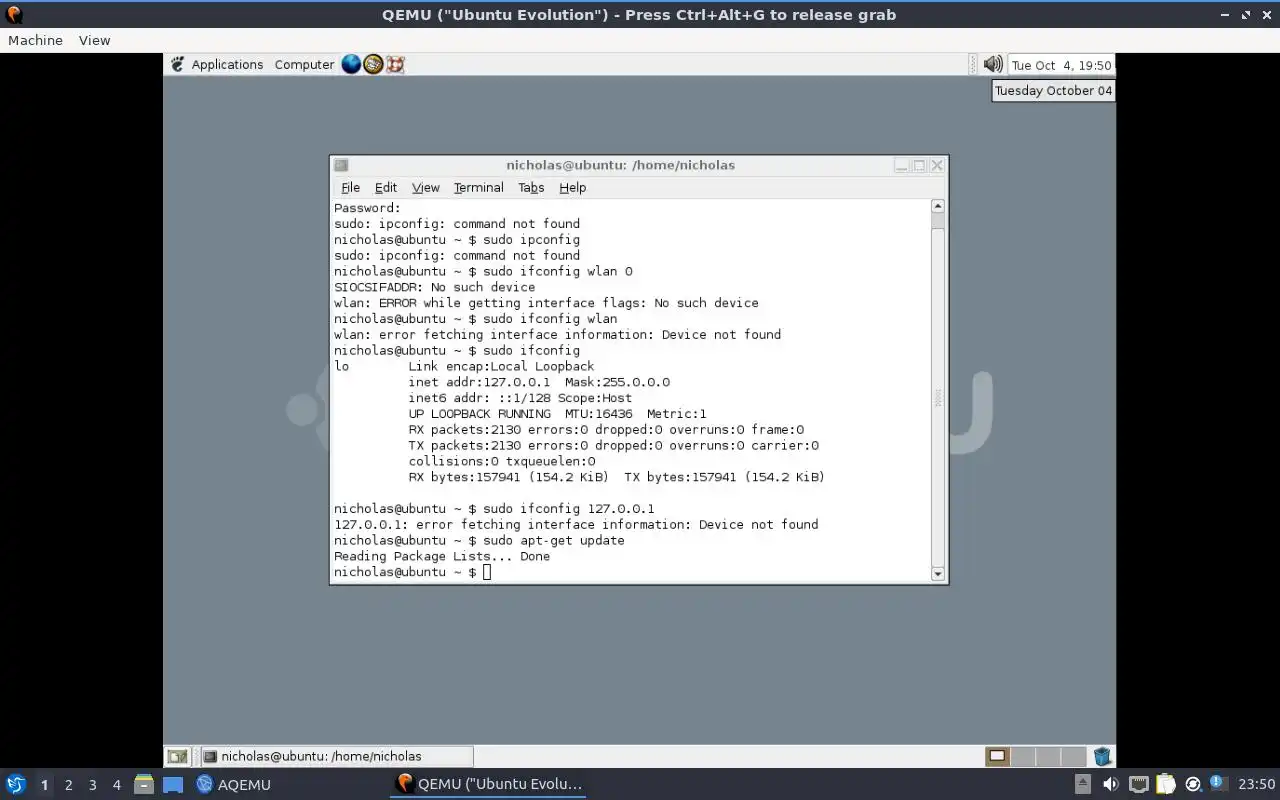1280x800 pixels.
Task: Click 'collisions:0 txqueuelen:0' line
Action: pyautogui.click(x=501, y=461)
